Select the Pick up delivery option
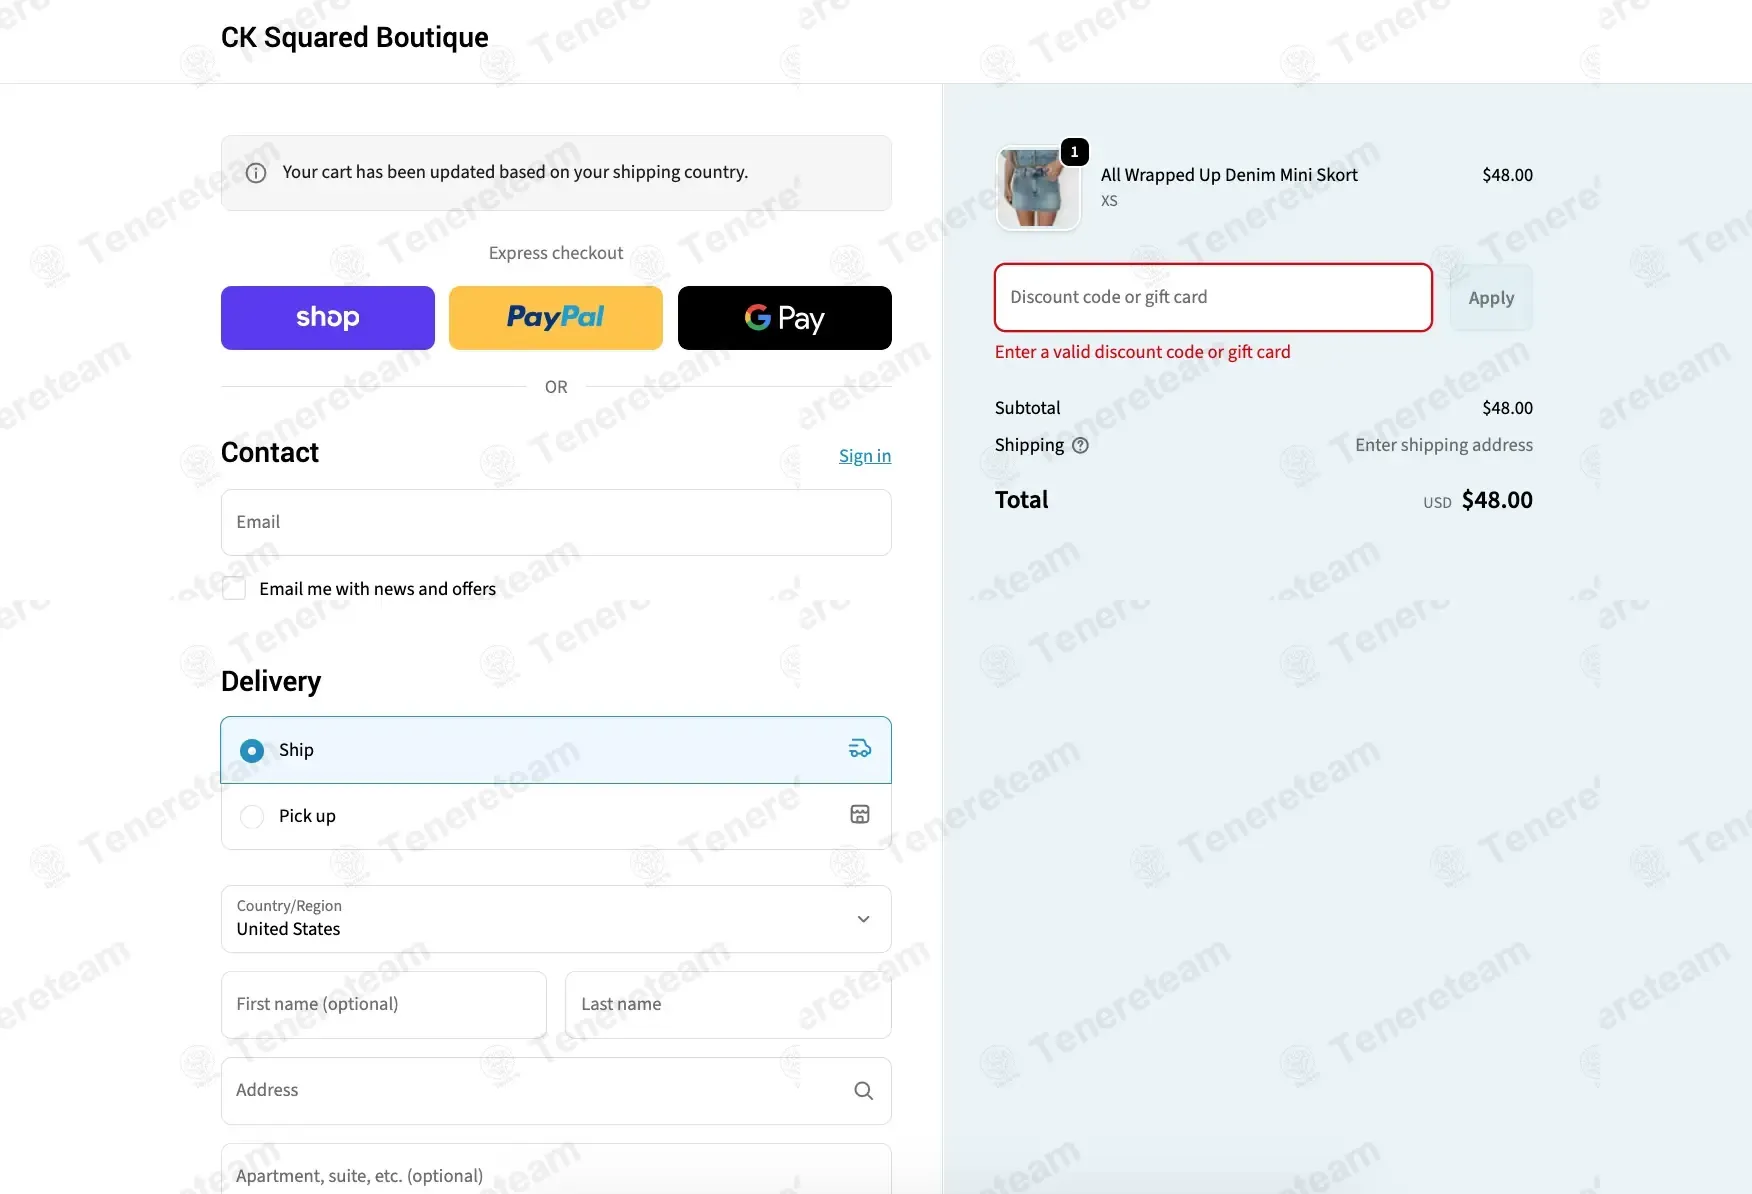This screenshot has height=1194, width=1752. 252,816
